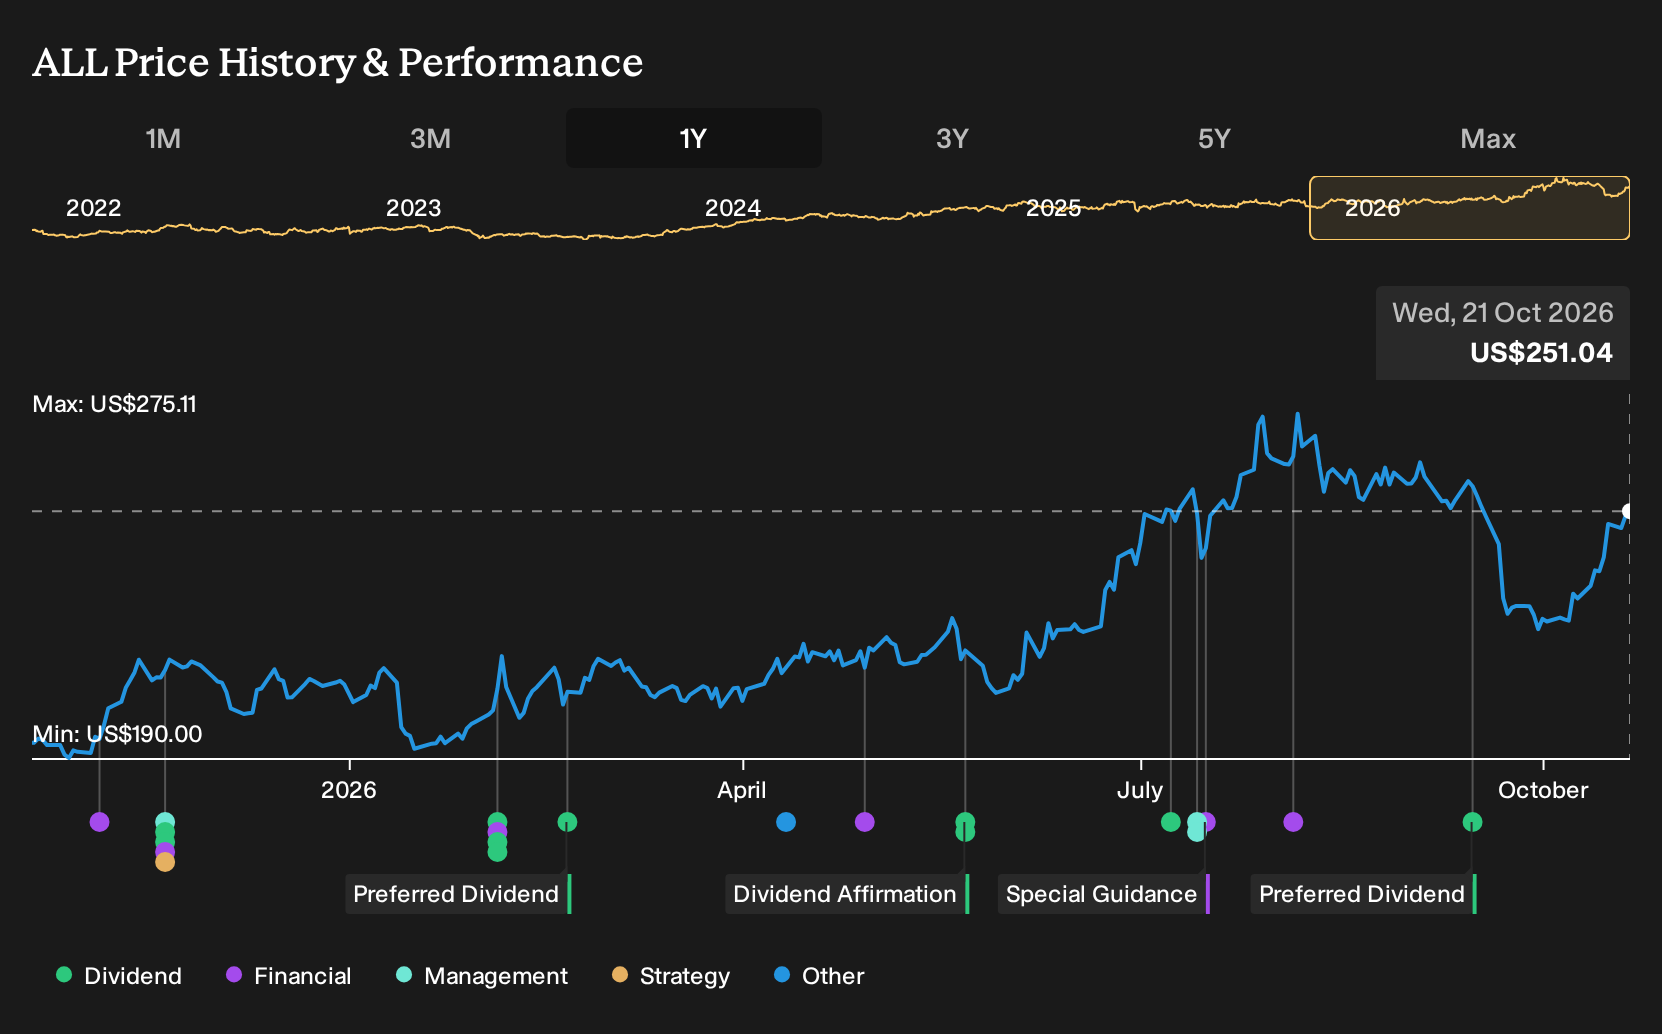Click the 'April' axis label
1662x1034 pixels.
[742, 790]
